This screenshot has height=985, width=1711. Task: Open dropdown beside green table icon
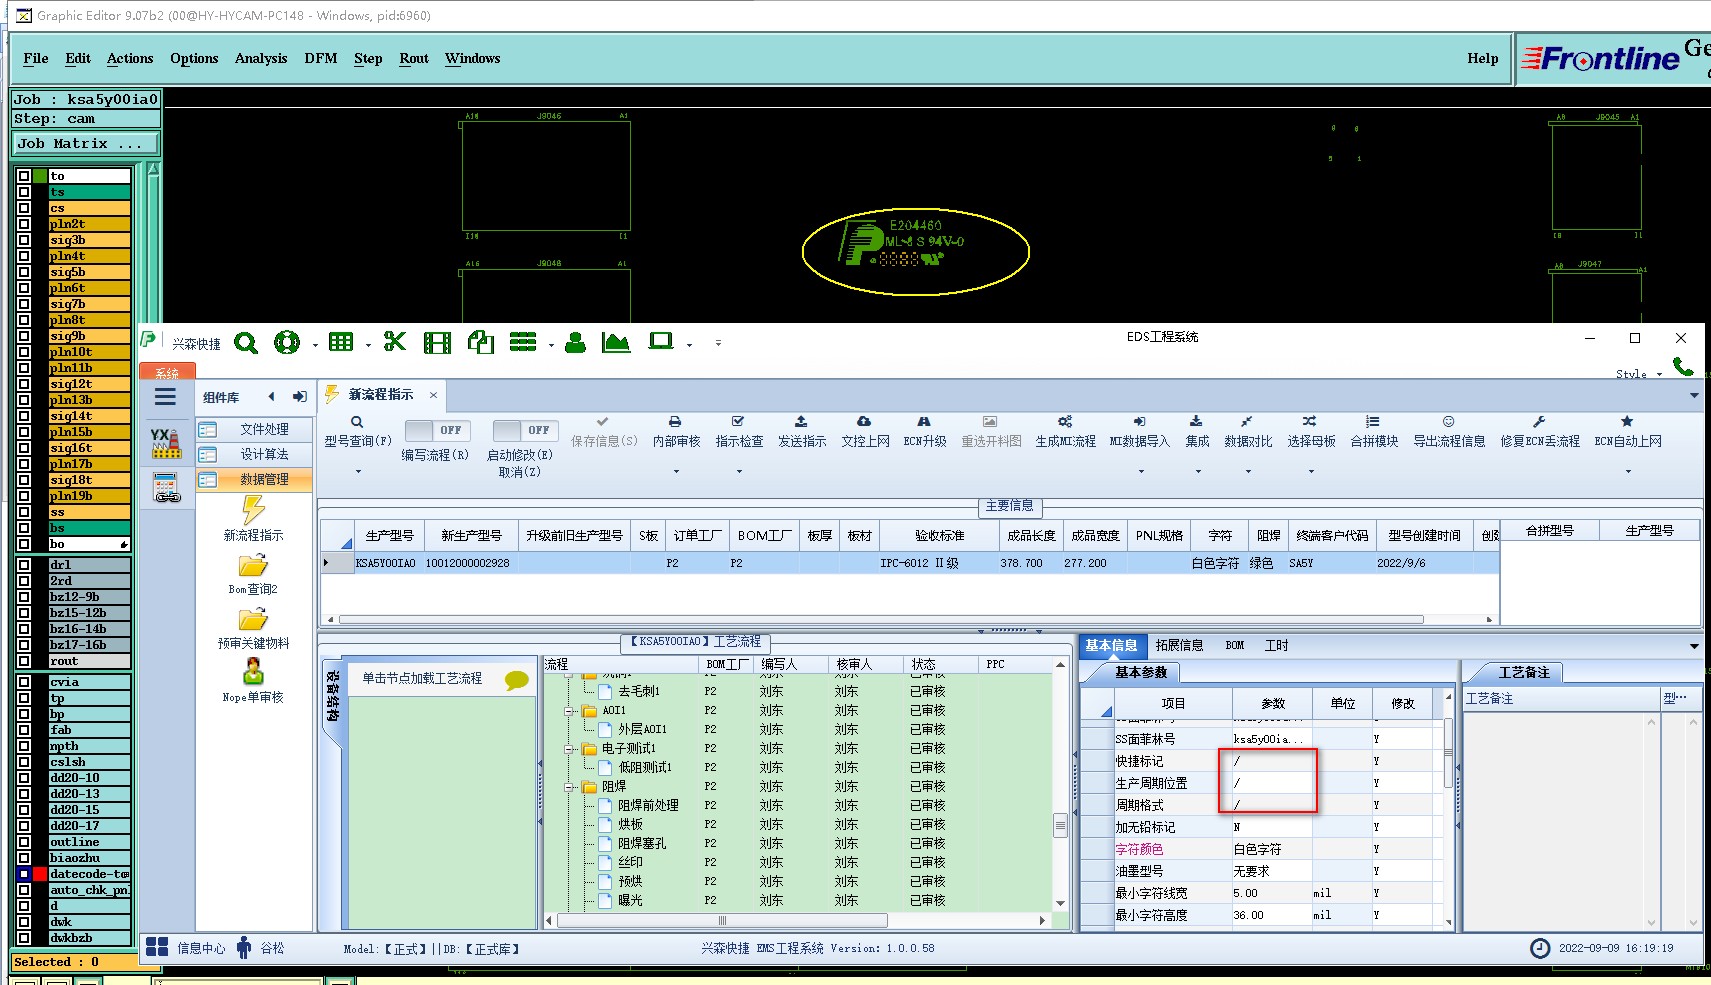(368, 345)
